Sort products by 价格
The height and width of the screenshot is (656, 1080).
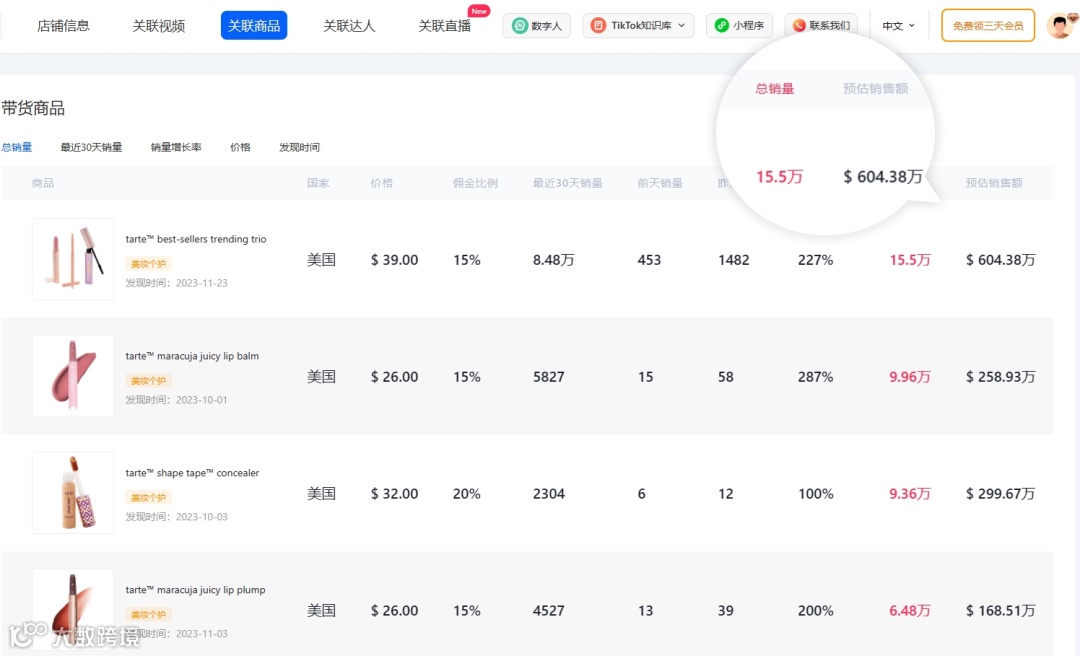point(240,146)
